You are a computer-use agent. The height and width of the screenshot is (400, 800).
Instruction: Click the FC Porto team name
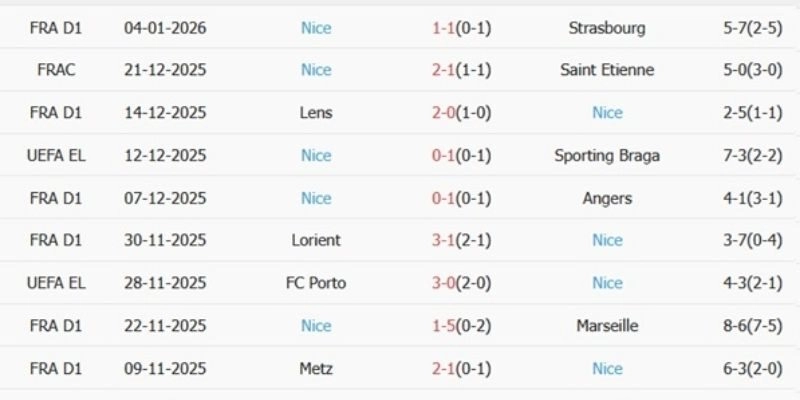[316, 283]
